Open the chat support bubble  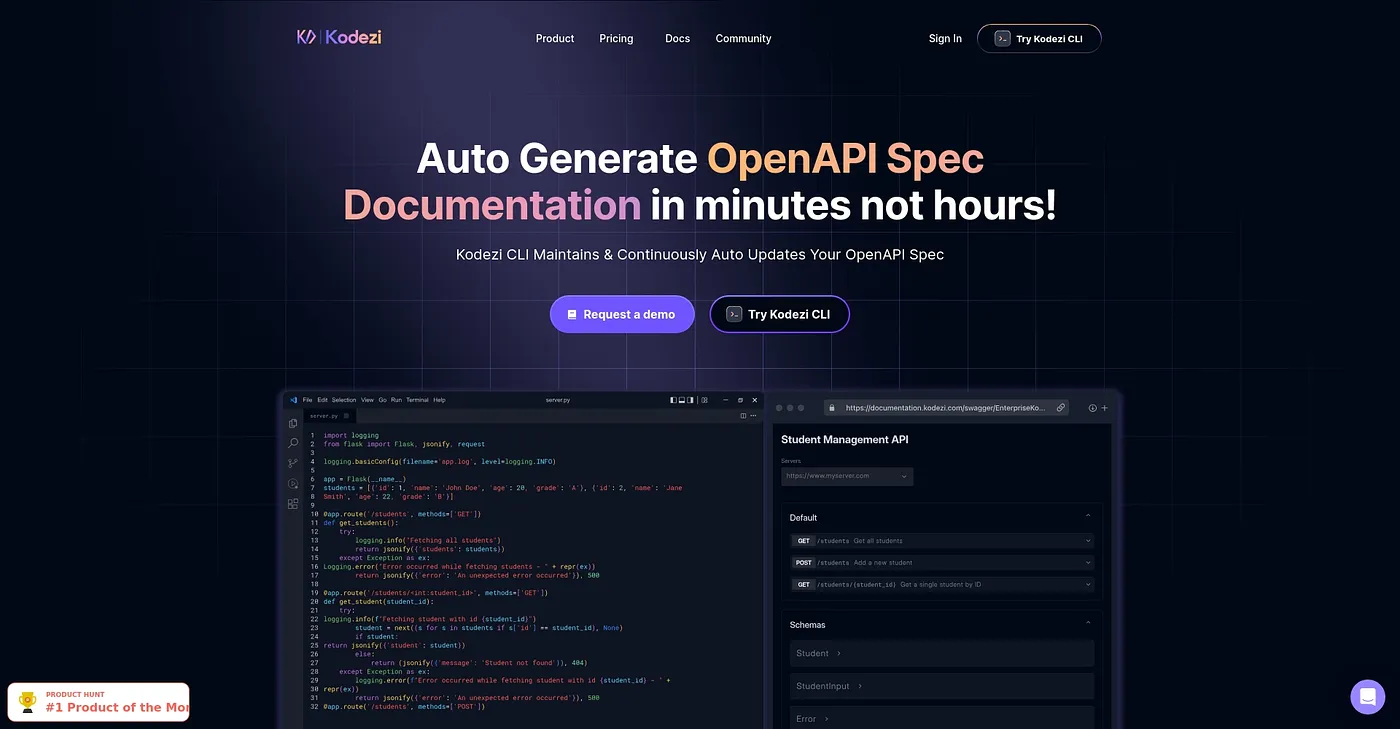pyautogui.click(x=1367, y=697)
